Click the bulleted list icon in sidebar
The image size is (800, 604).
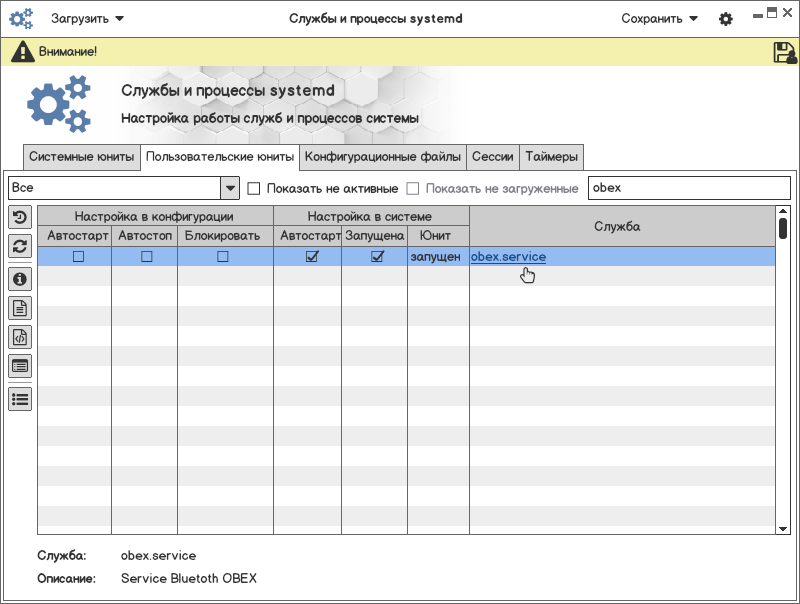click(x=20, y=399)
